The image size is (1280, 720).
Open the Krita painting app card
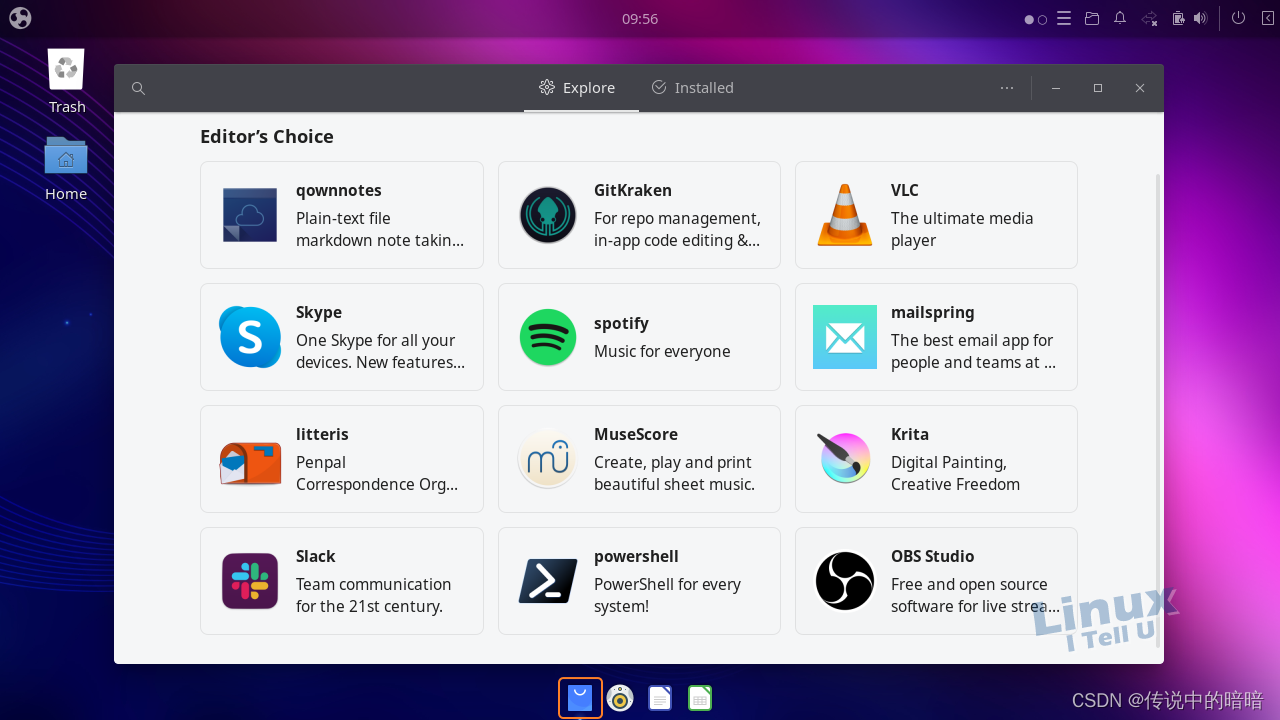pyautogui.click(x=936, y=459)
